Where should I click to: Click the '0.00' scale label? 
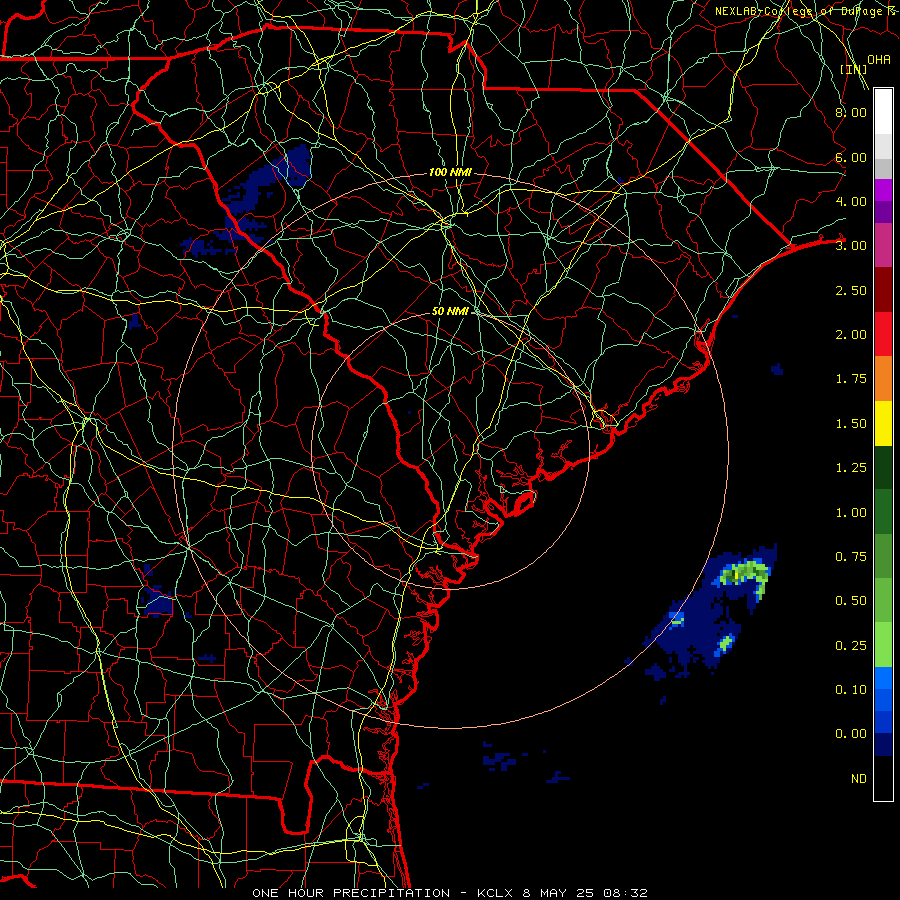pos(851,734)
